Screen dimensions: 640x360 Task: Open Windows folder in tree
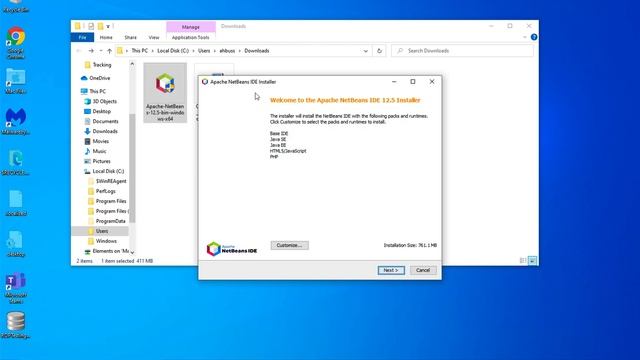[106, 241]
